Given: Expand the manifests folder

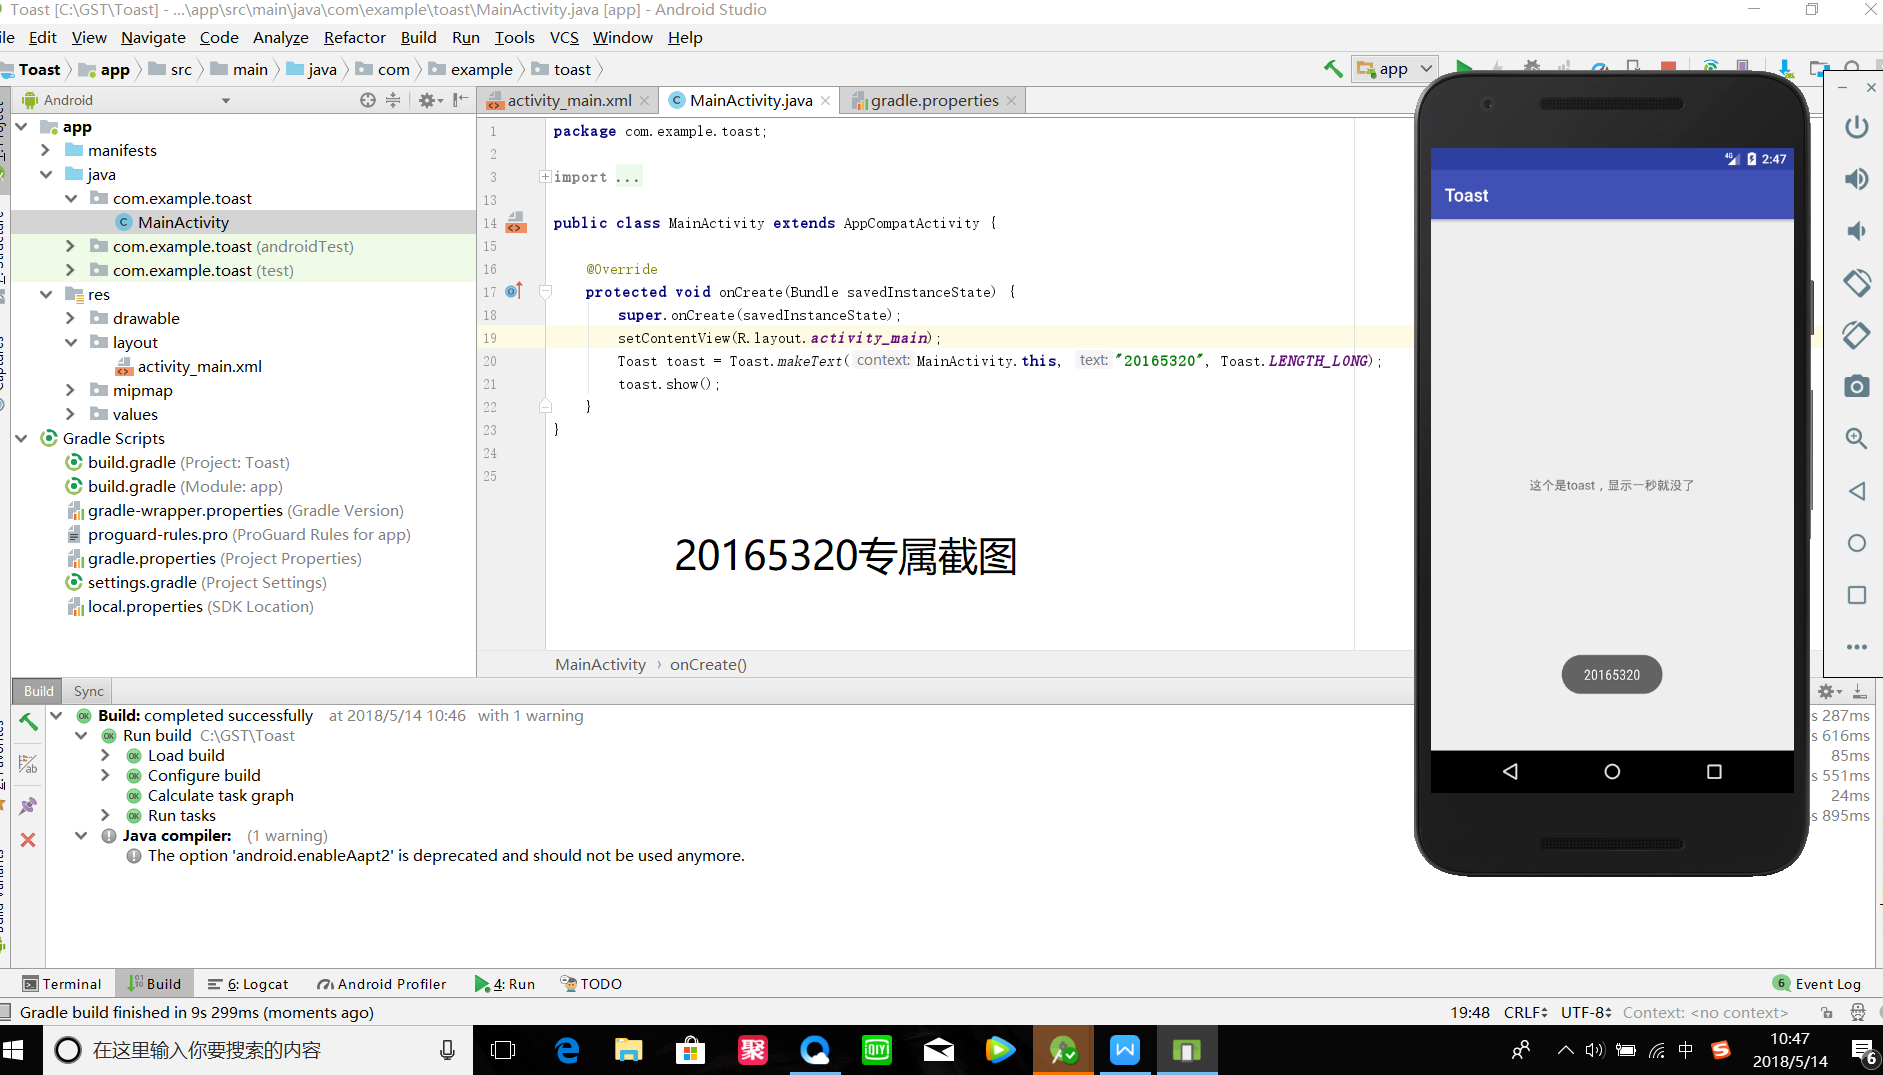Looking at the screenshot, I should pos(45,150).
